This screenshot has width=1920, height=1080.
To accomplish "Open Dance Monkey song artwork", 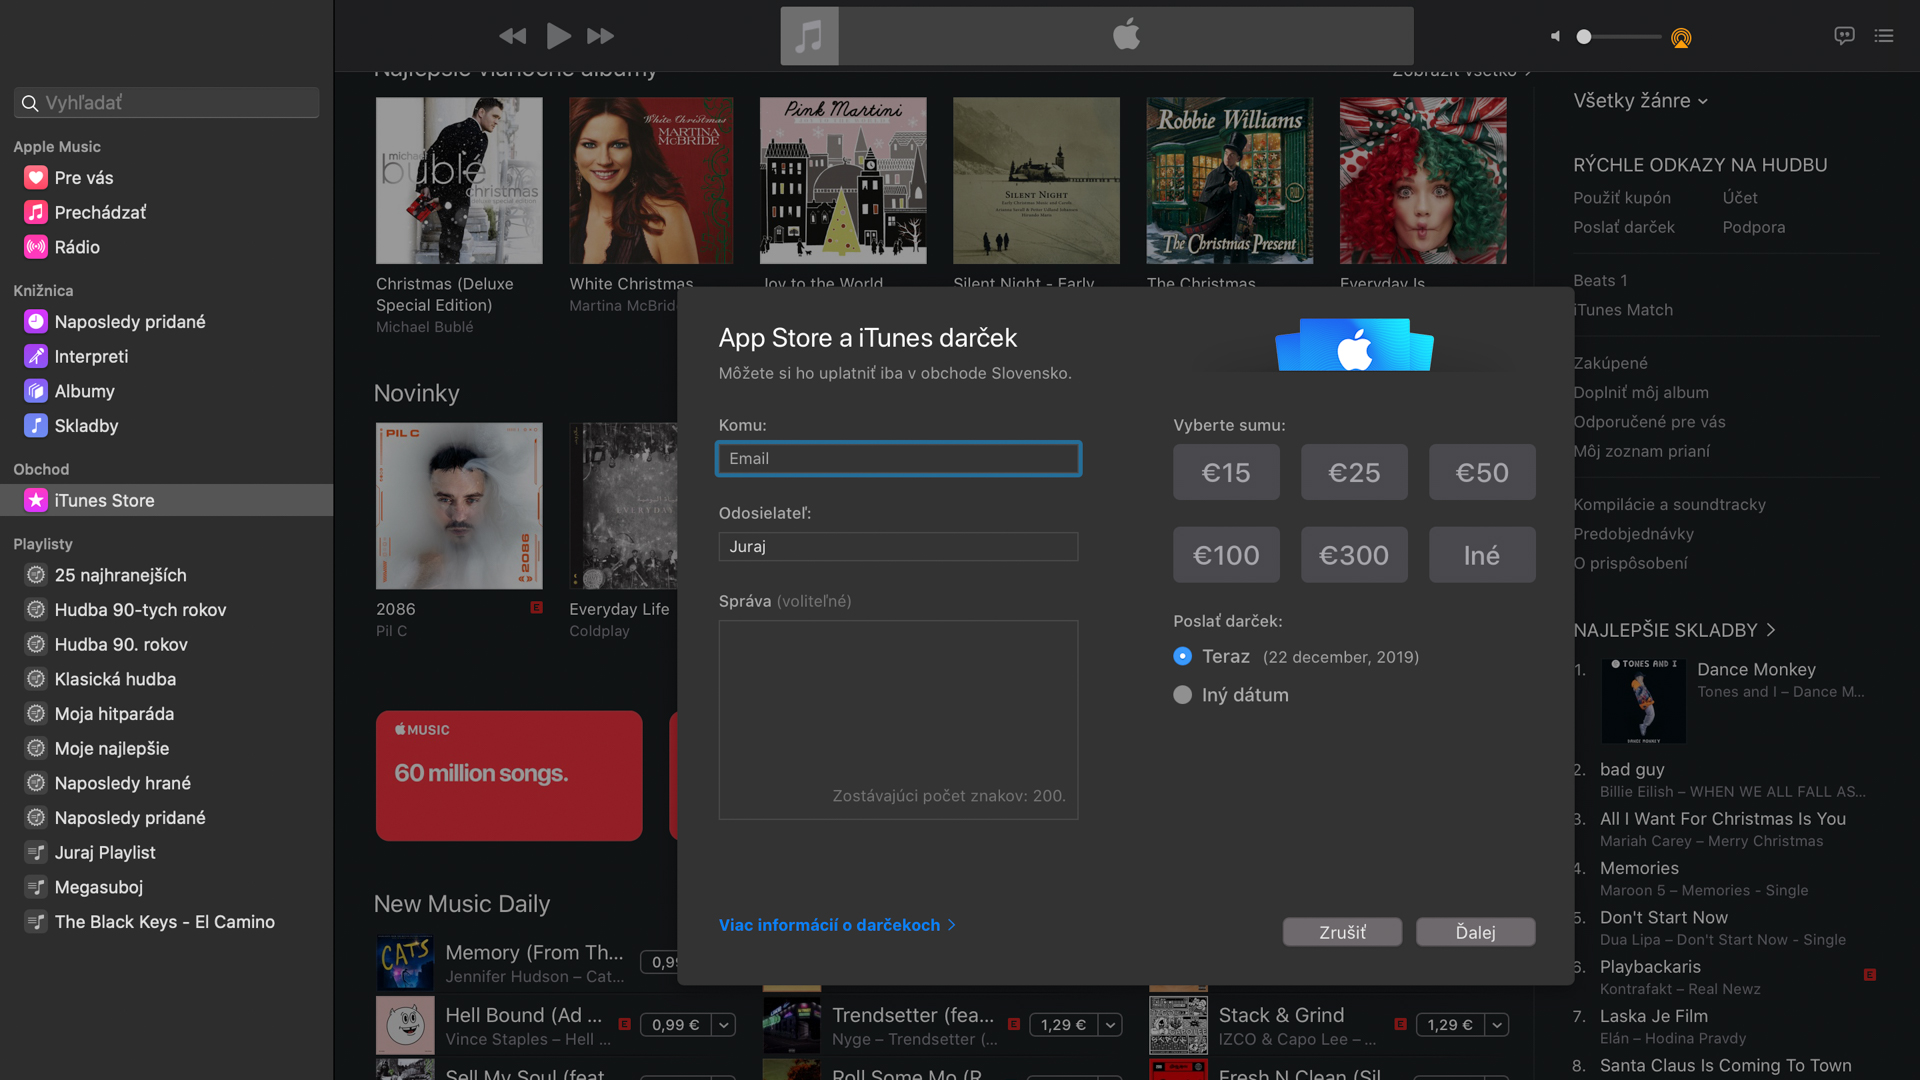I will 1643,700.
